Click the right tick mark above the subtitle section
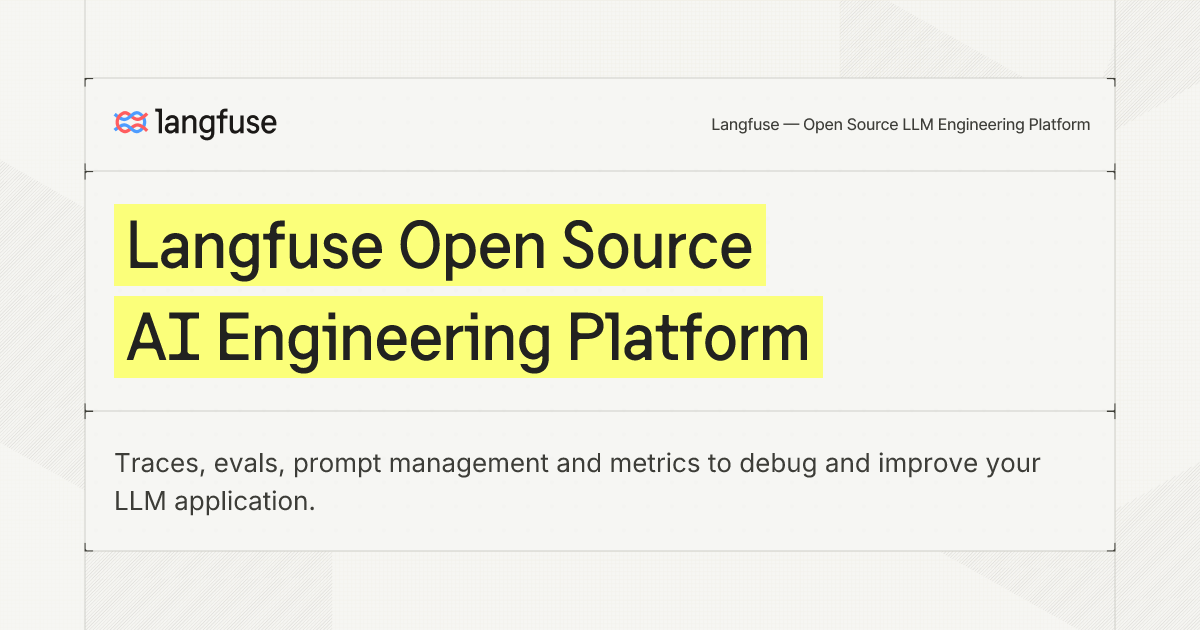 [x=1111, y=411]
